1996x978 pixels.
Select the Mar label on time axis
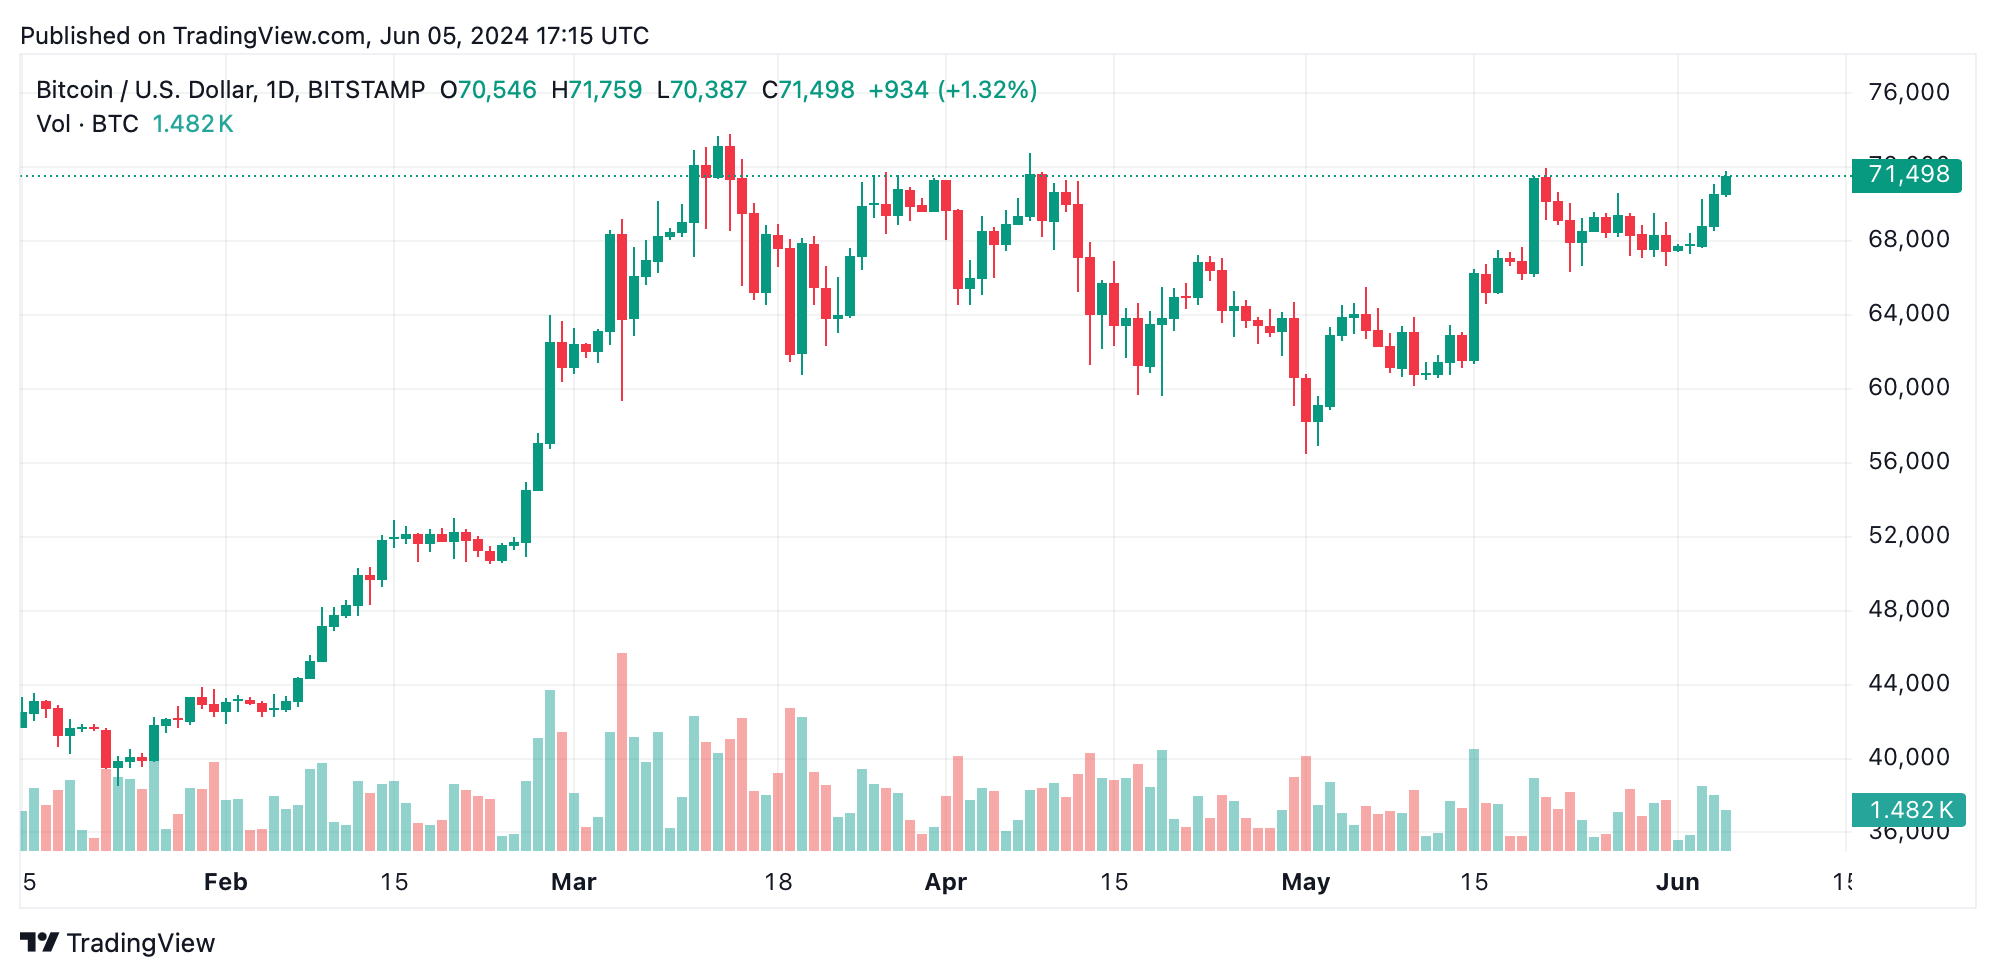click(573, 882)
